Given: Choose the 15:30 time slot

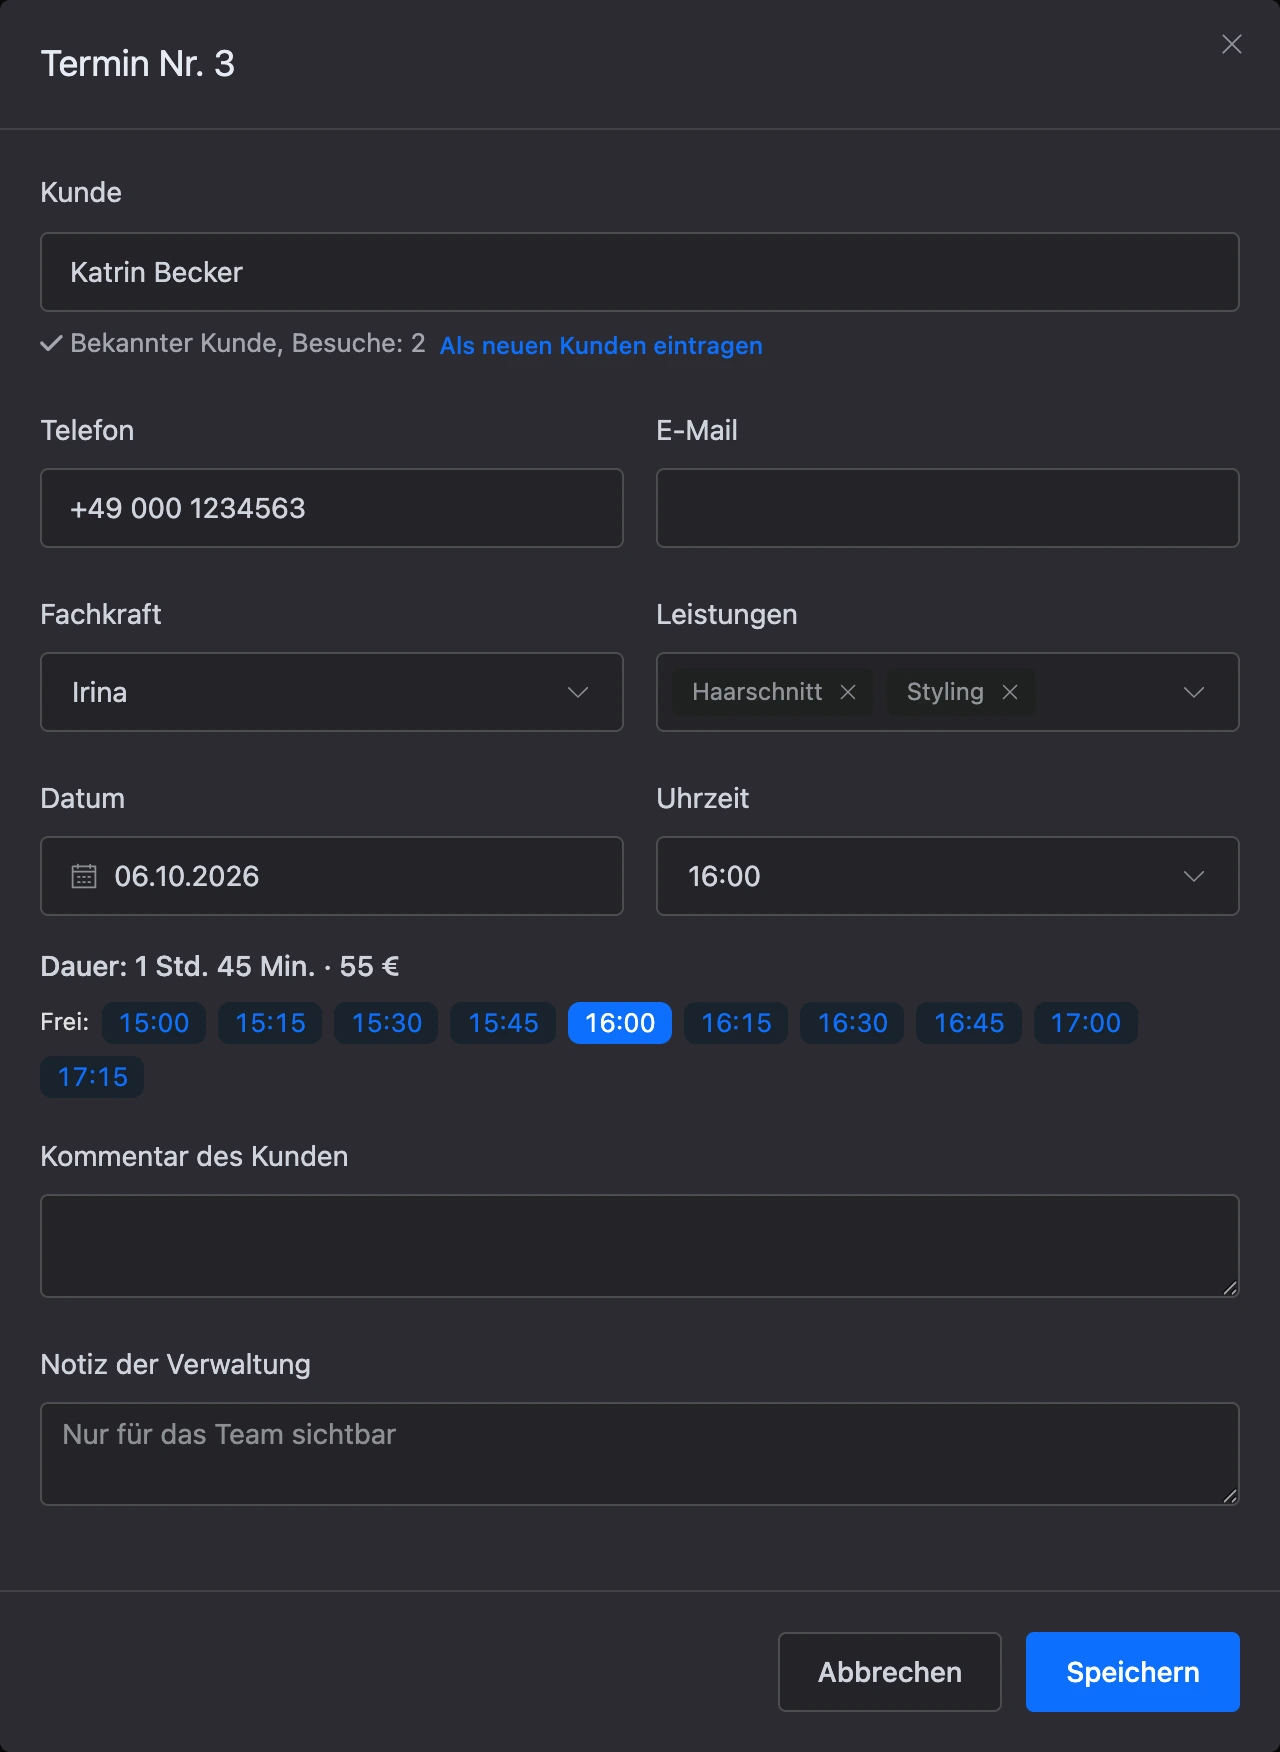Looking at the screenshot, I should (x=386, y=1023).
